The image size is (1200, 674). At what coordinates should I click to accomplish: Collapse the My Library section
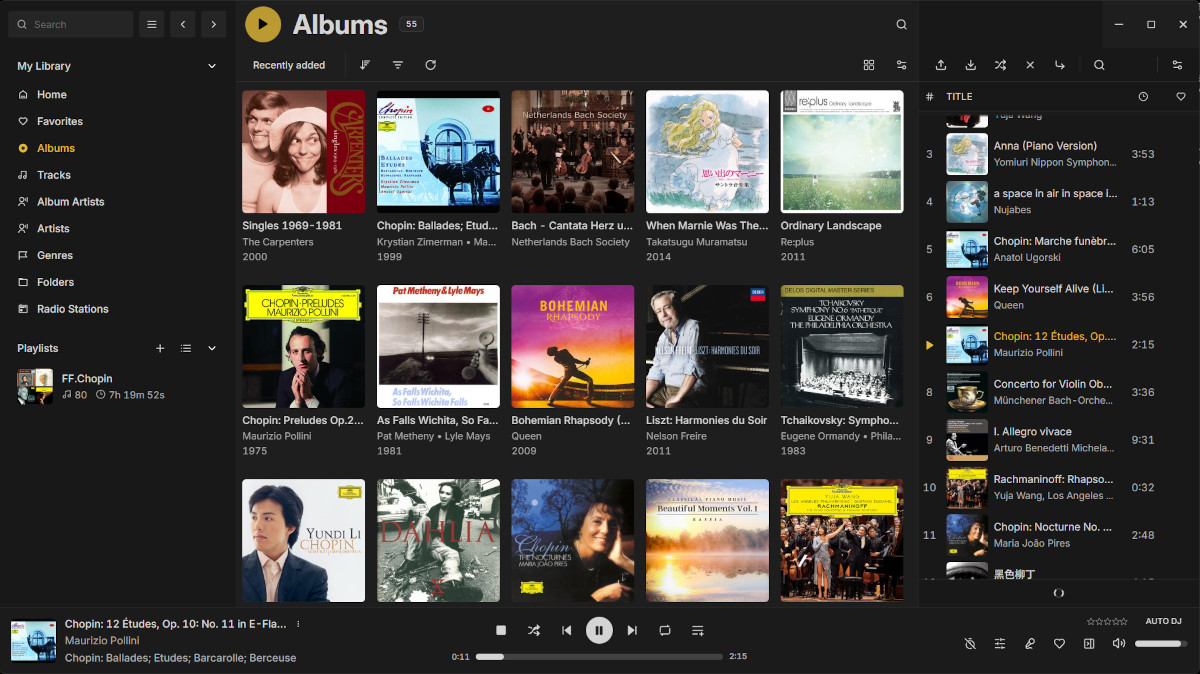pos(211,66)
